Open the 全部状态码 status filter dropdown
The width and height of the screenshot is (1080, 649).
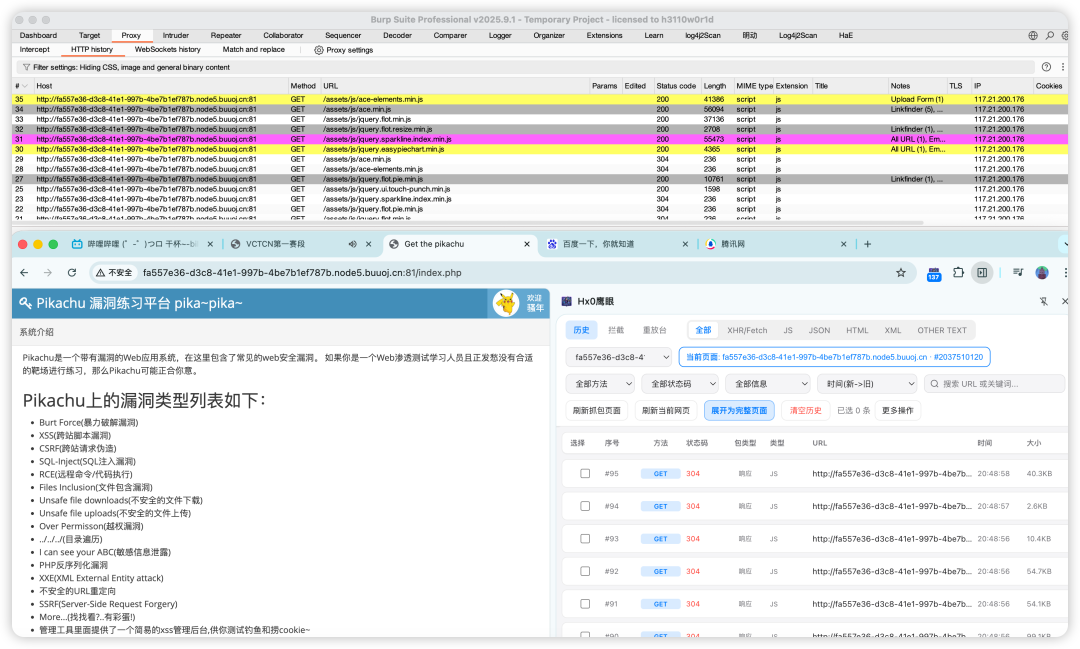point(680,384)
